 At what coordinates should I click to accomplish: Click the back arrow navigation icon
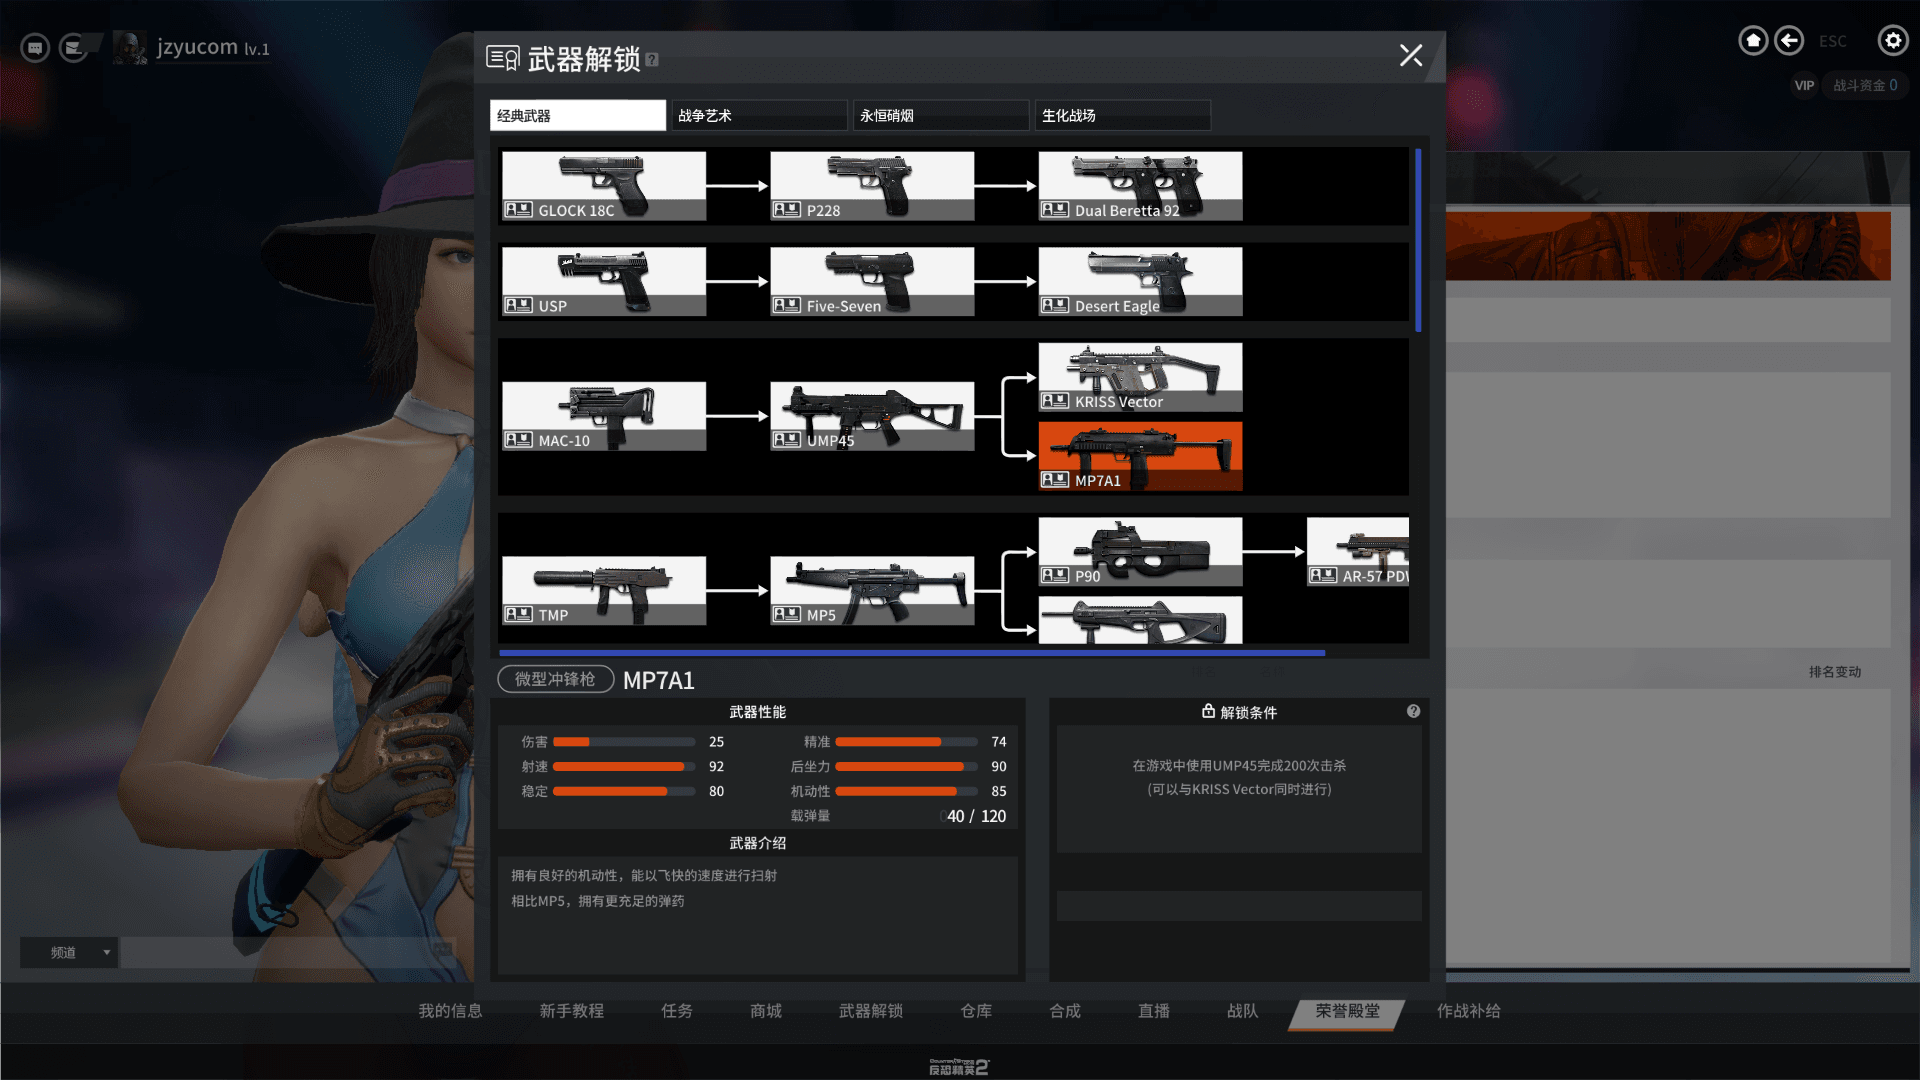pos(1790,40)
